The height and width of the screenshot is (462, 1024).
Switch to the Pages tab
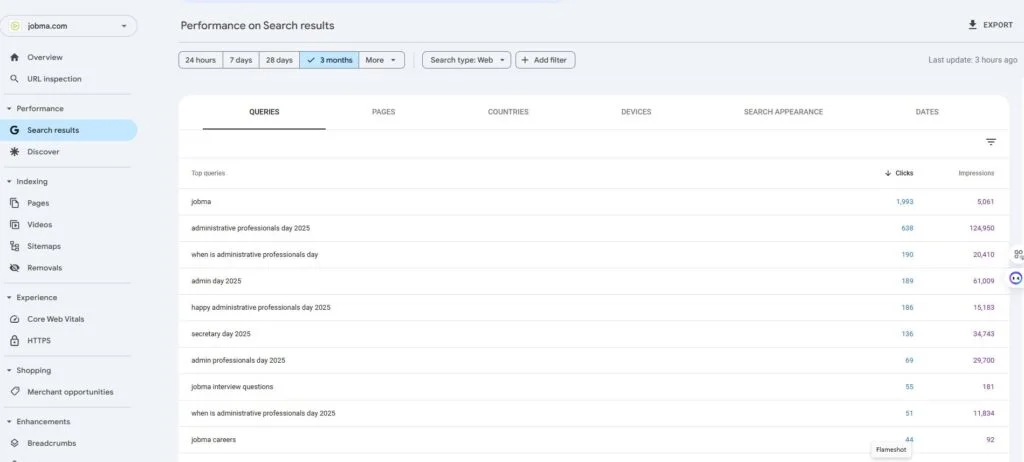tap(383, 112)
